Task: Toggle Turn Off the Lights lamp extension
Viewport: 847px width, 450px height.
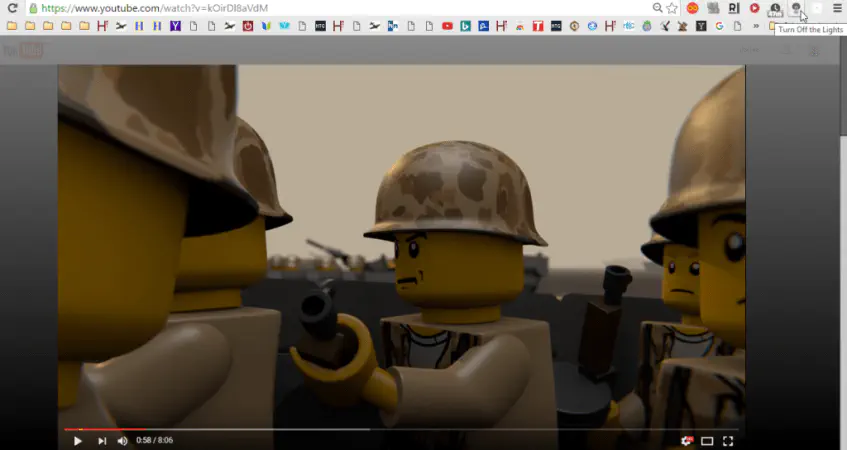Action: point(796,8)
